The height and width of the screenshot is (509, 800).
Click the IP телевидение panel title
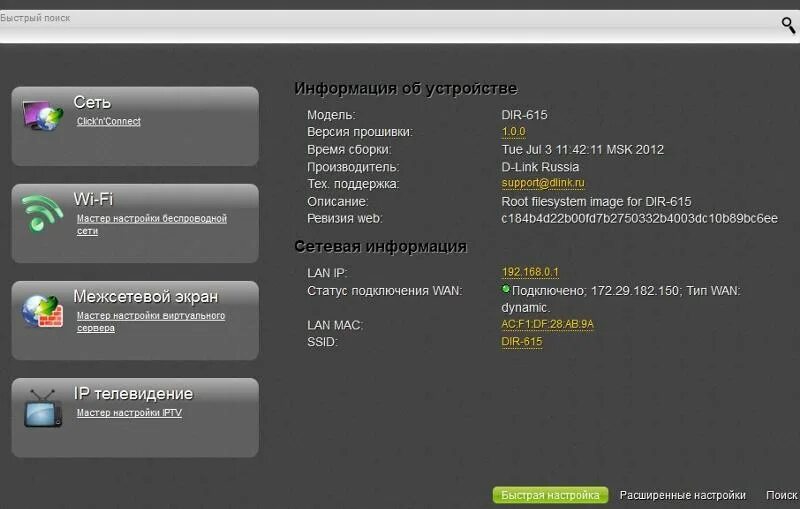point(133,394)
